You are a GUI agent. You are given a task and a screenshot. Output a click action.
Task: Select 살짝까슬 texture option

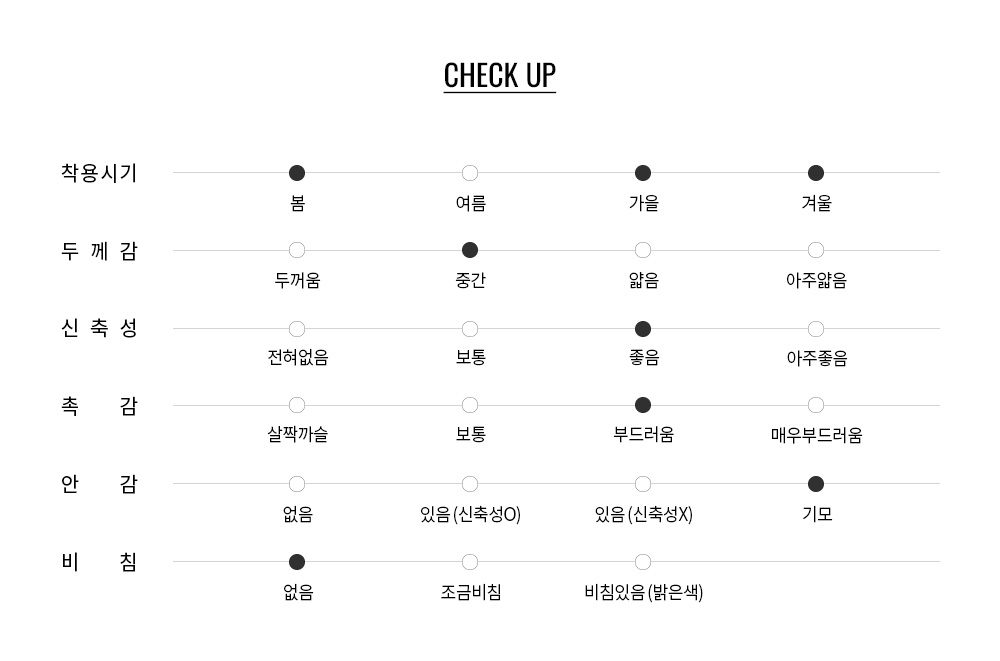297,405
